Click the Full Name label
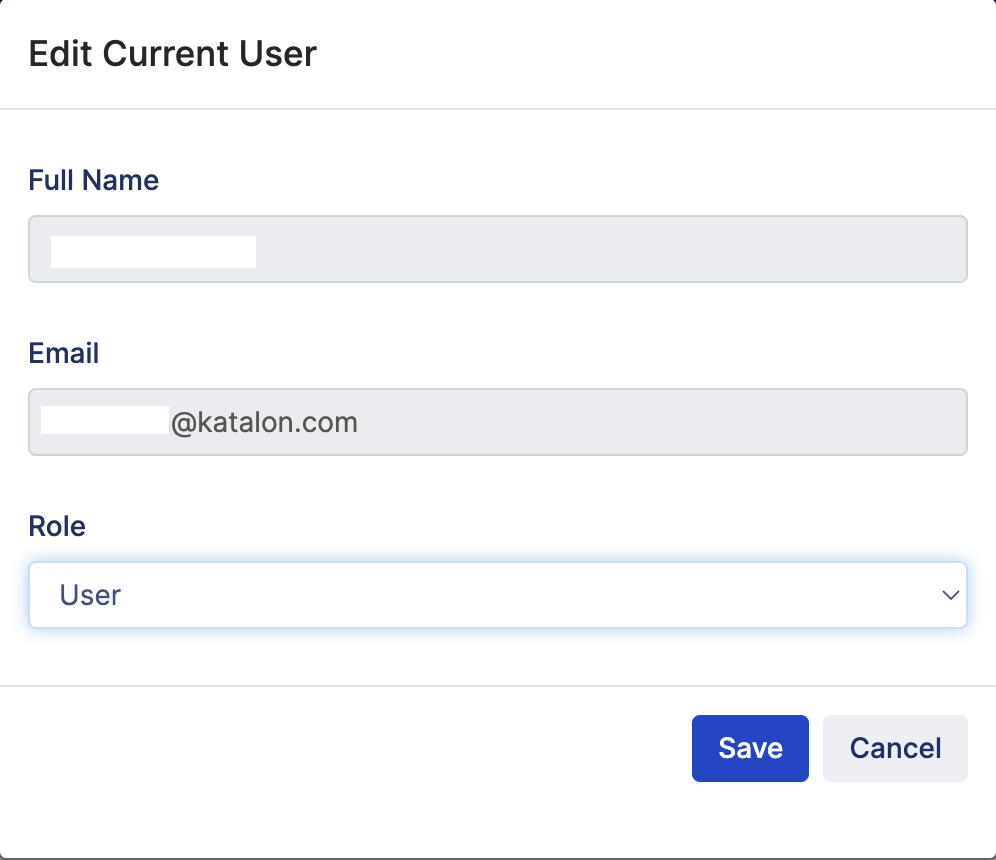This screenshot has height=860, width=996. coord(93,180)
